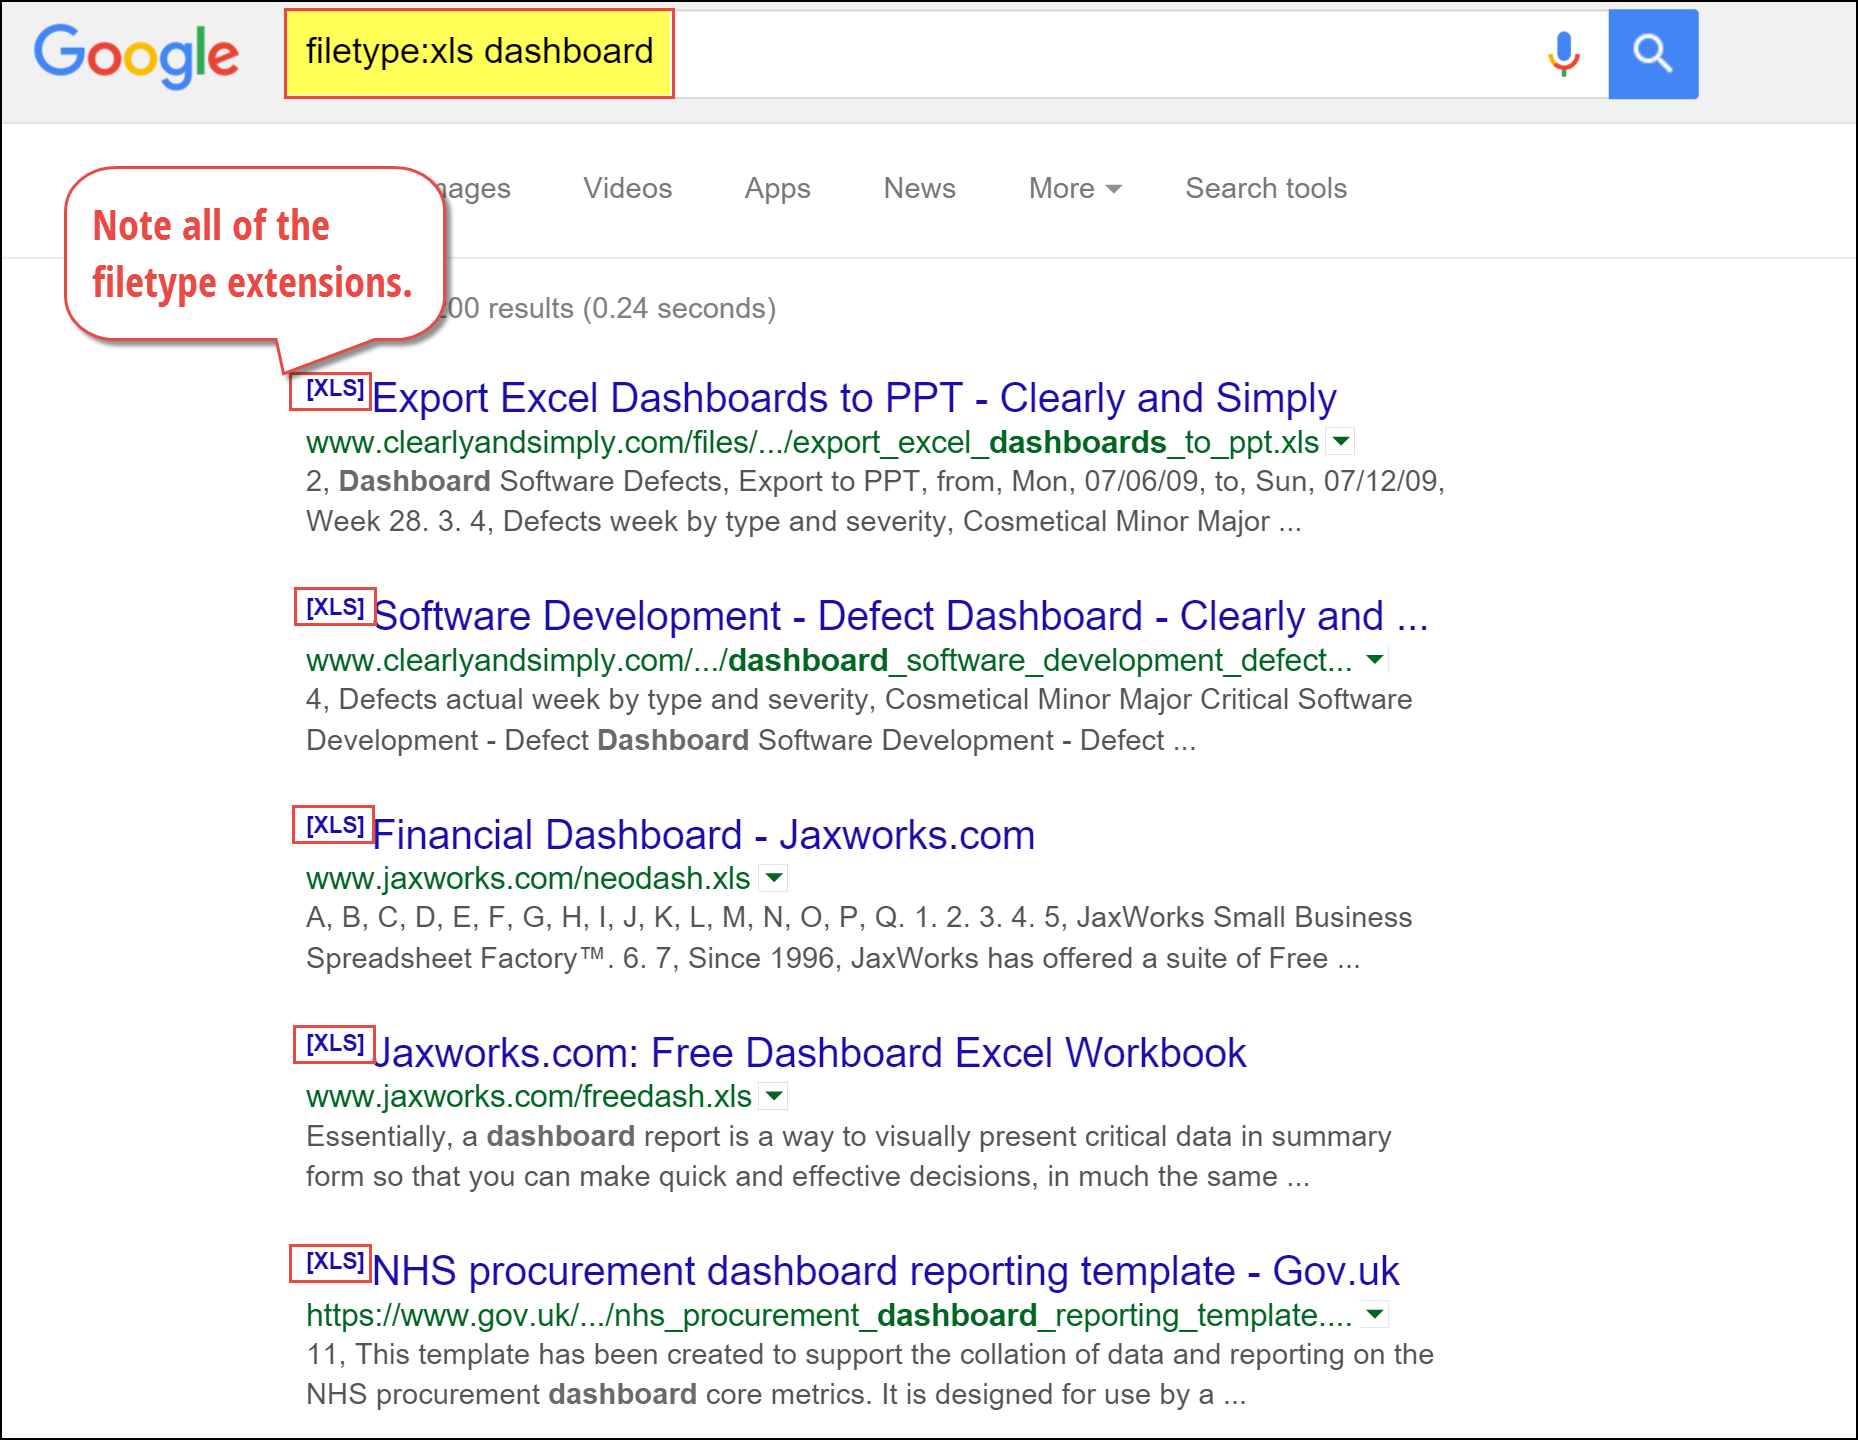Image resolution: width=1858 pixels, height=1440 pixels.
Task: Click the gov.uk nhs_procurement_dashboard URL text
Action: click(x=829, y=1315)
